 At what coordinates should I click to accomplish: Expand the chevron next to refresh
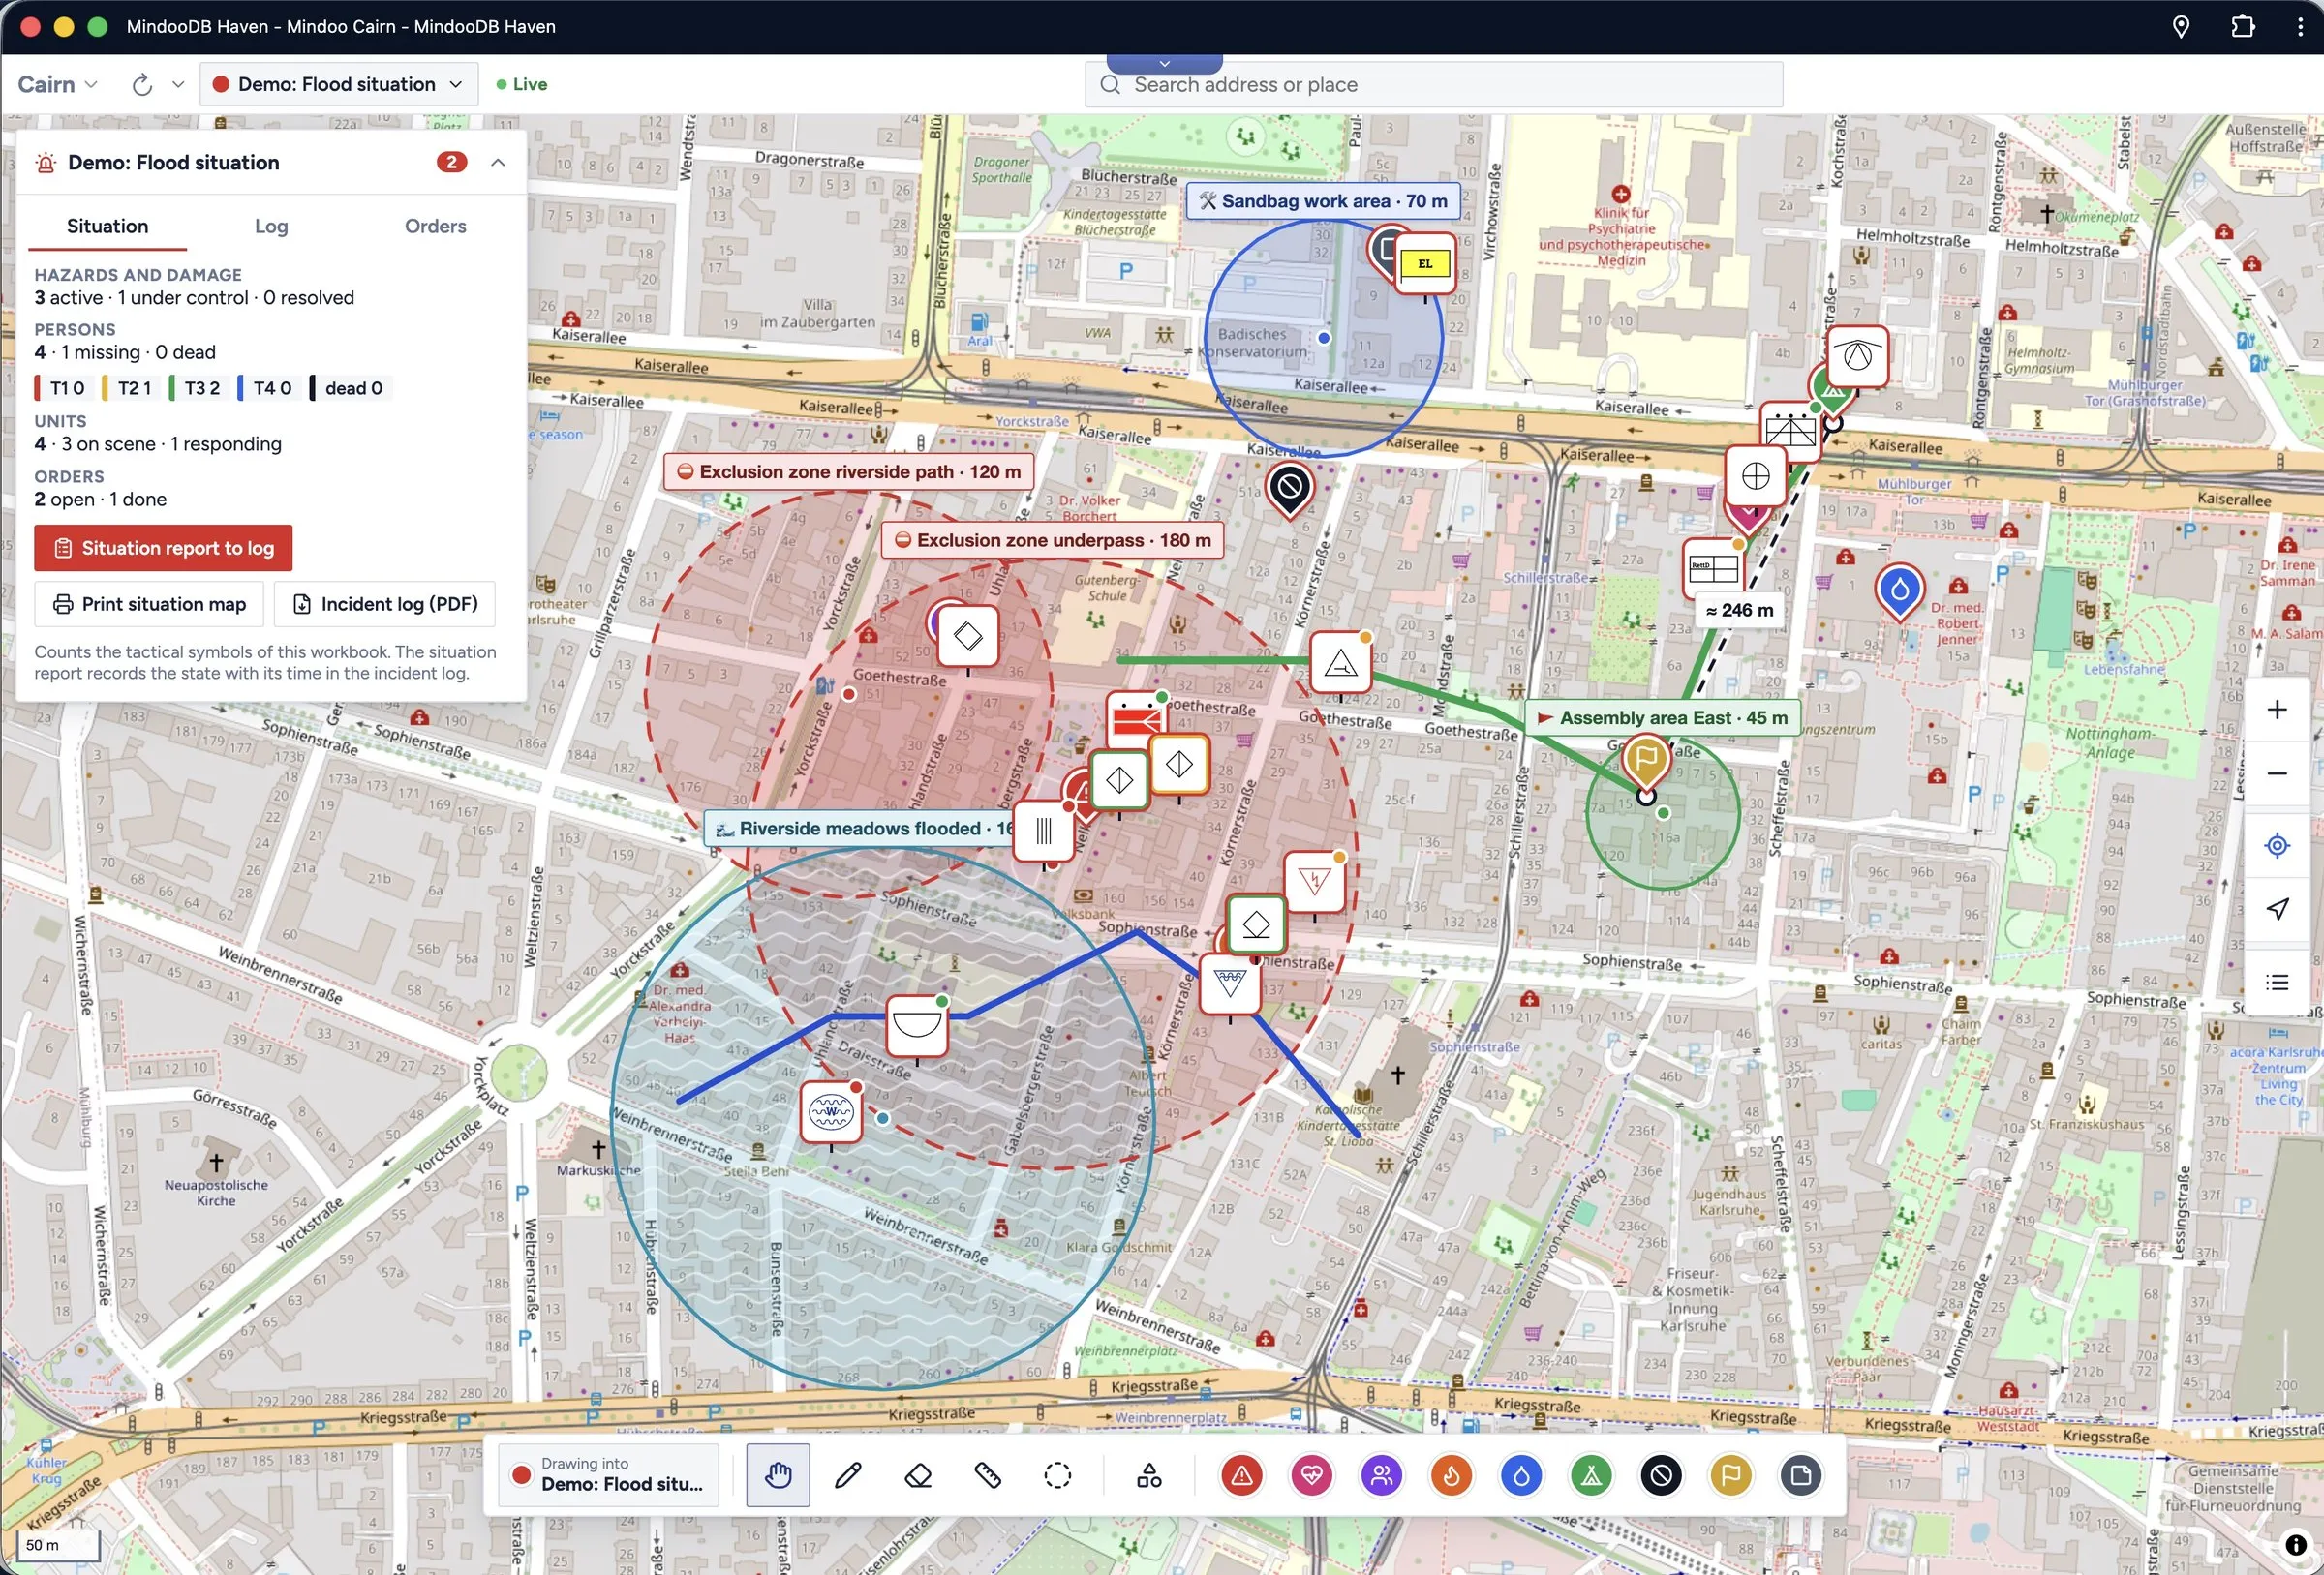tap(178, 85)
